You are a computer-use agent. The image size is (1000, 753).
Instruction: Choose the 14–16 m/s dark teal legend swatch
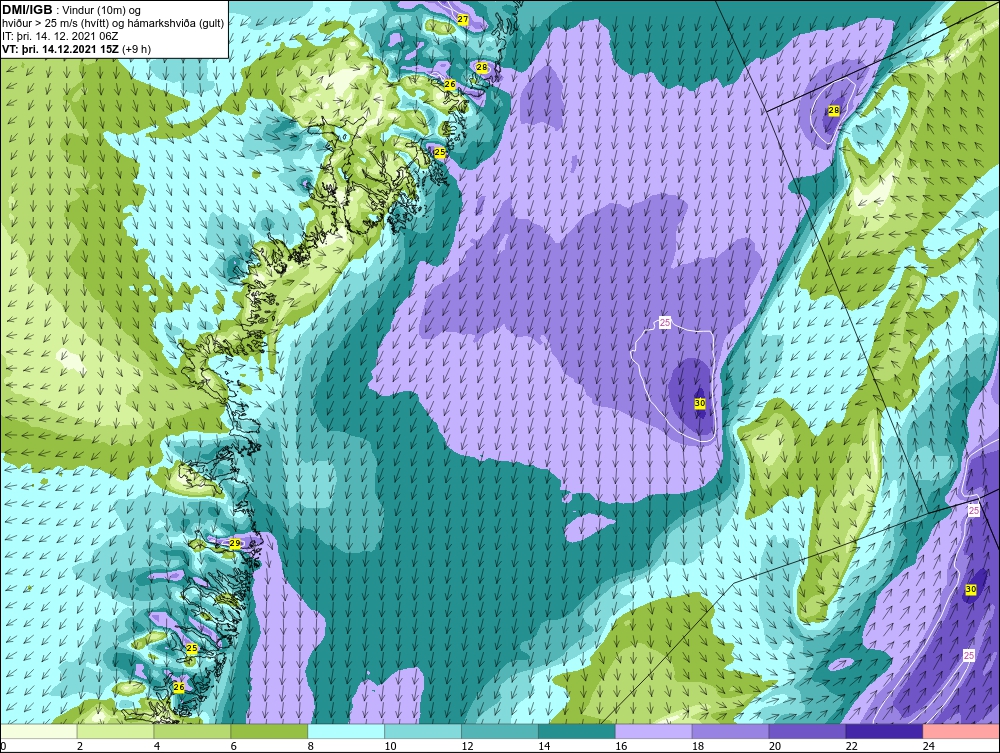[577, 731]
